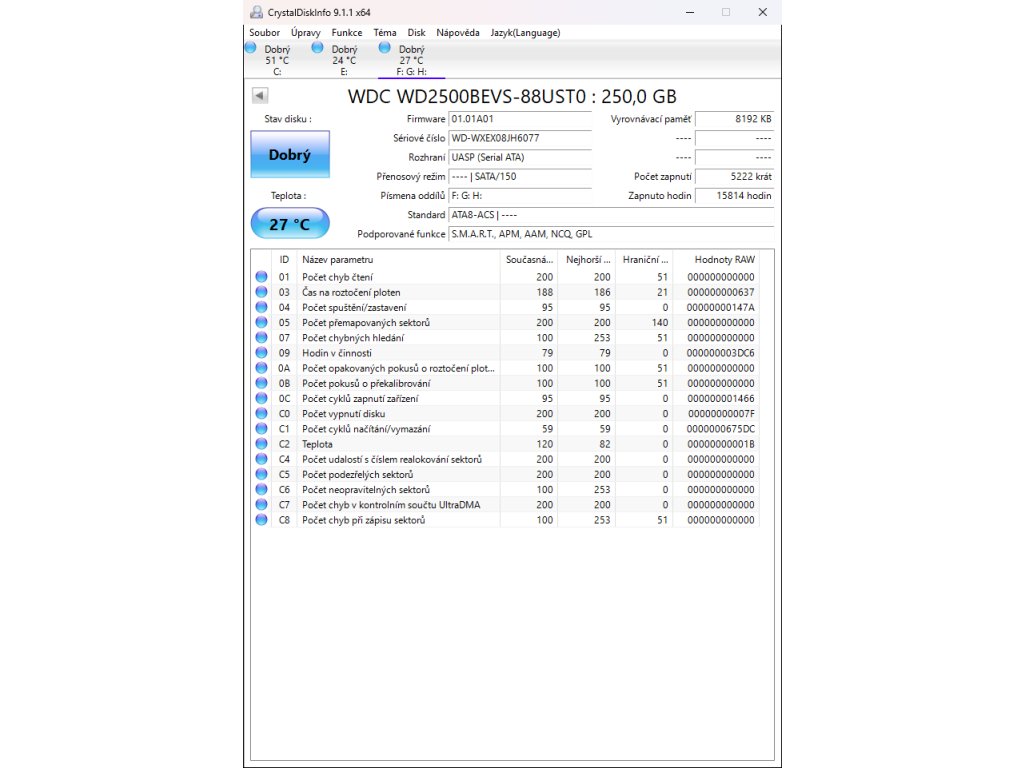Click the blue status icon for attribute 01
The image size is (1024, 768).
[262, 277]
